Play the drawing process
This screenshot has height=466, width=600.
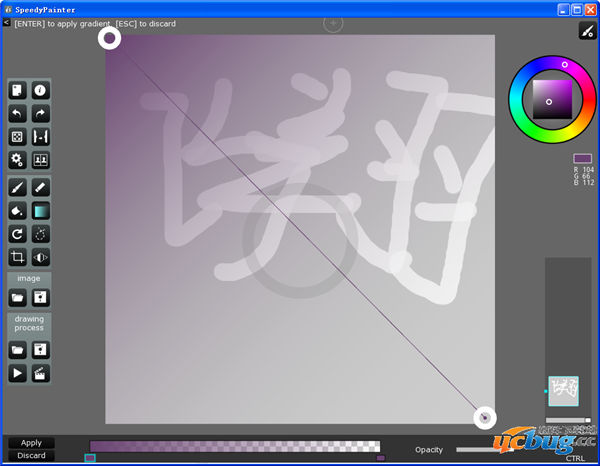coord(17,373)
